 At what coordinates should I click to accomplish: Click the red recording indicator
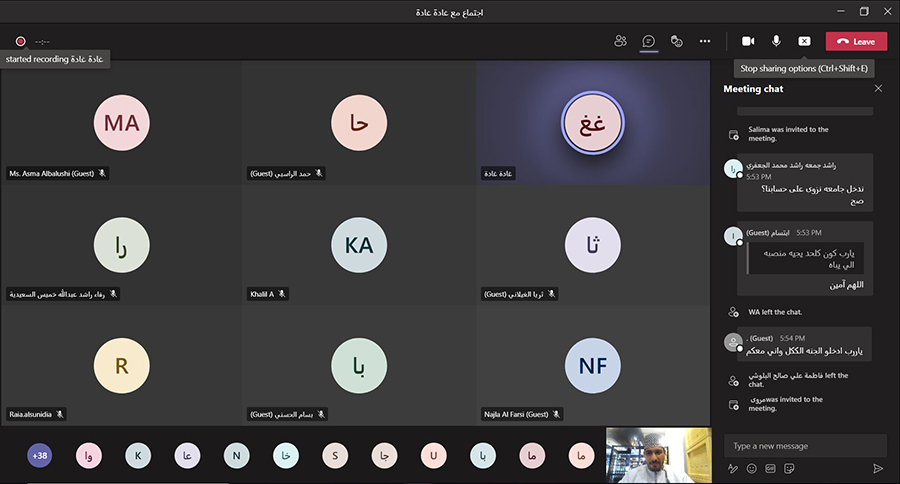pyautogui.click(x=21, y=41)
